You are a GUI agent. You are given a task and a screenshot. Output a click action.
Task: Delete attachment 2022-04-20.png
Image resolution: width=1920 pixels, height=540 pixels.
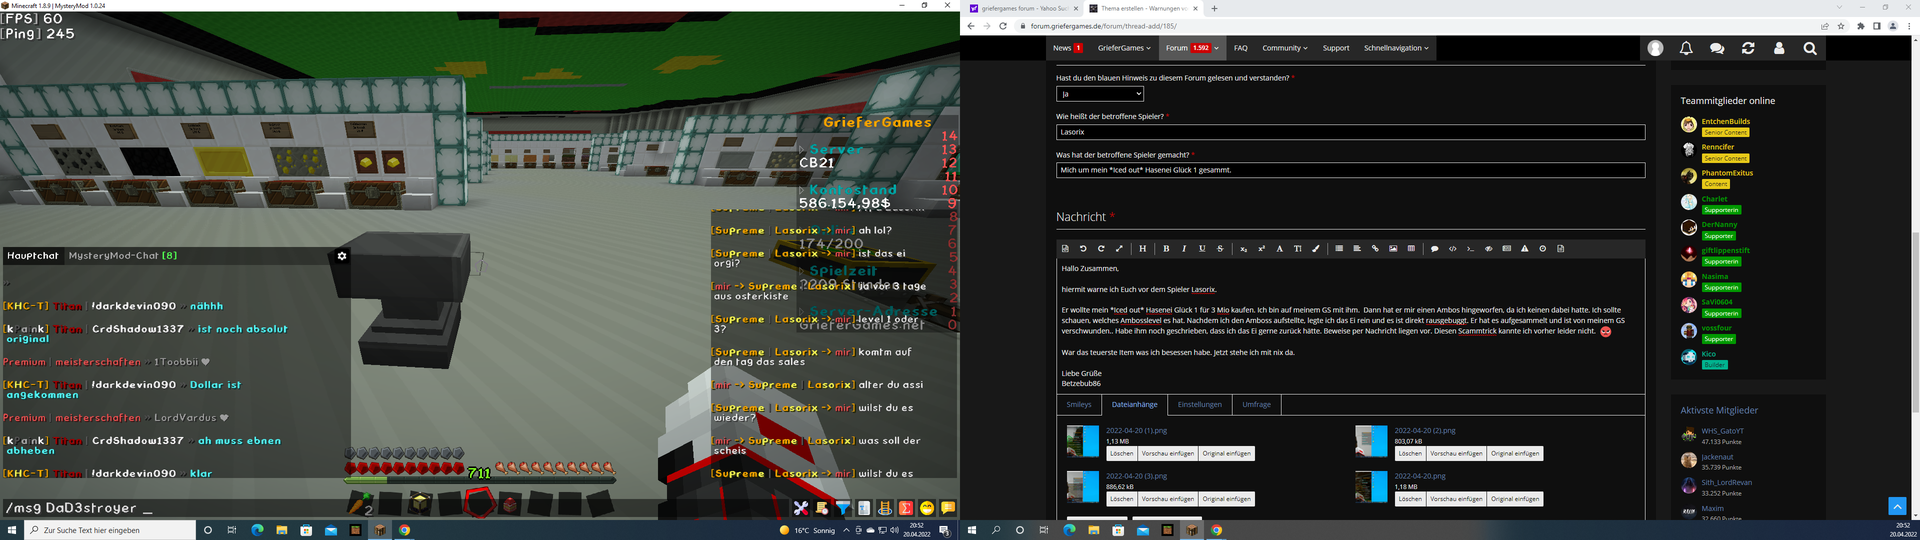[1410, 498]
